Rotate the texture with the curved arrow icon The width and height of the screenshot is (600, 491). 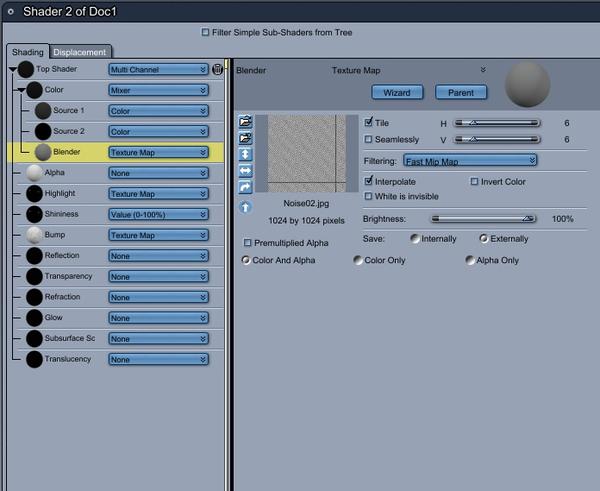tap(245, 187)
